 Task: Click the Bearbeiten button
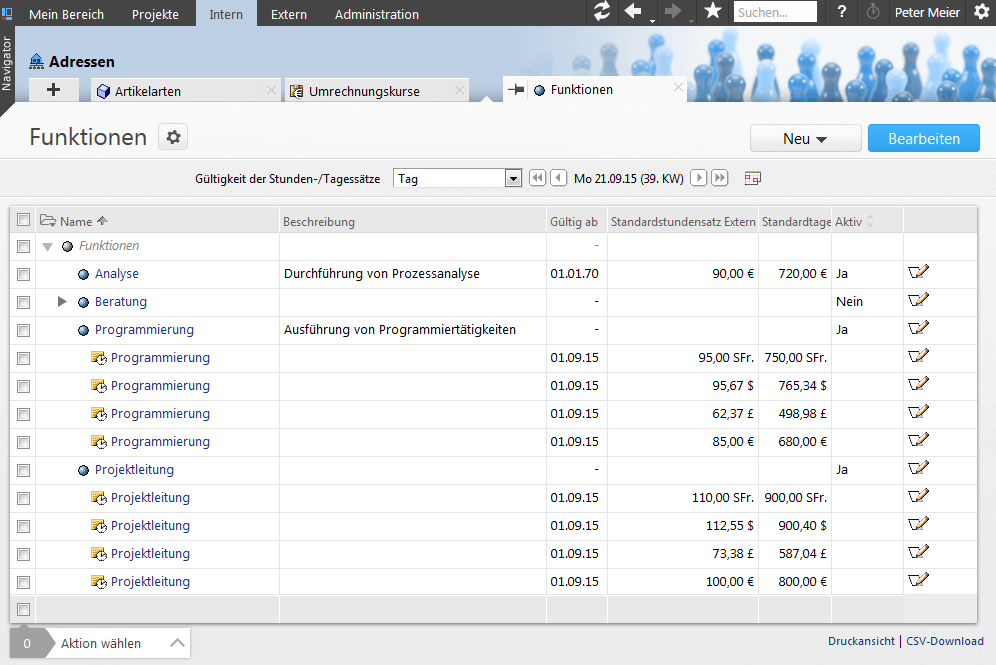923,139
